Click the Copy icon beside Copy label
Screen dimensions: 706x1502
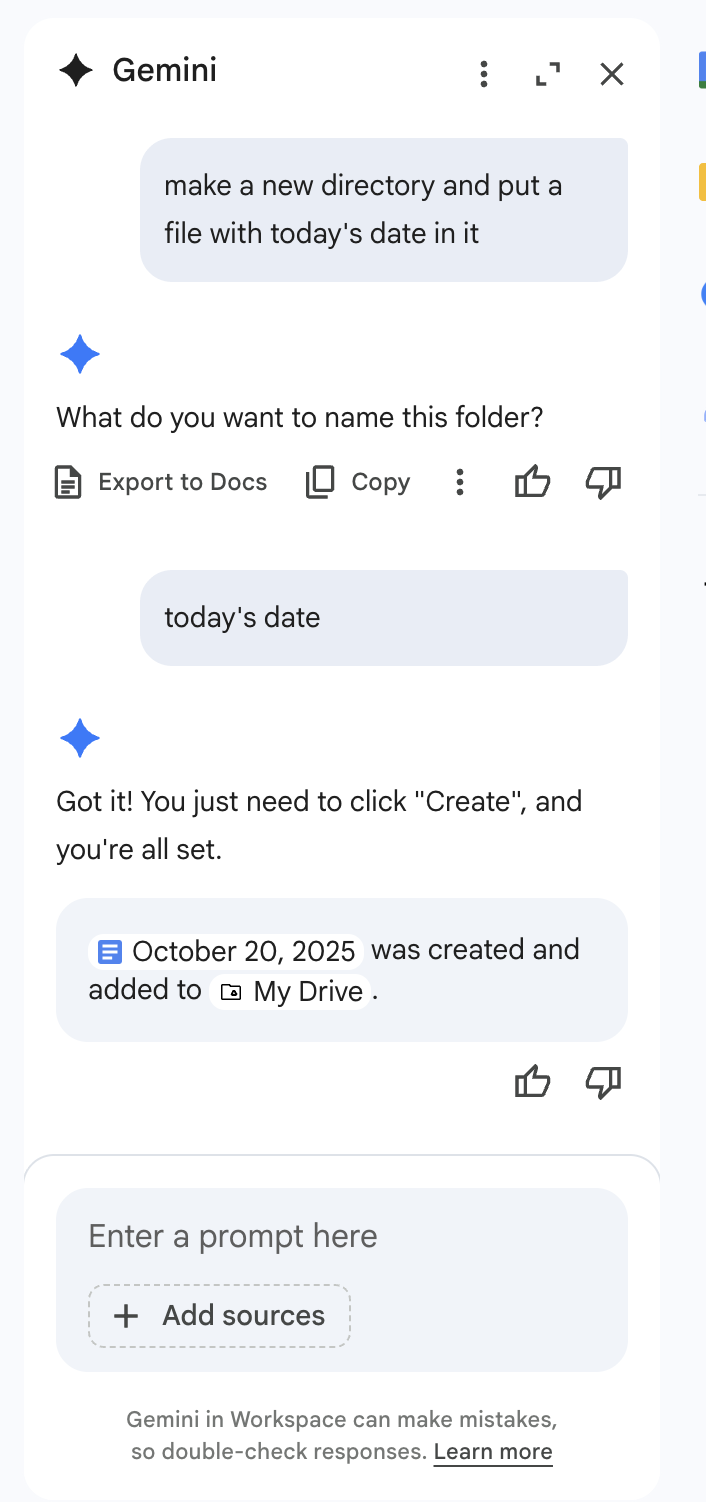pyautogui.click(x=320, y=482)
